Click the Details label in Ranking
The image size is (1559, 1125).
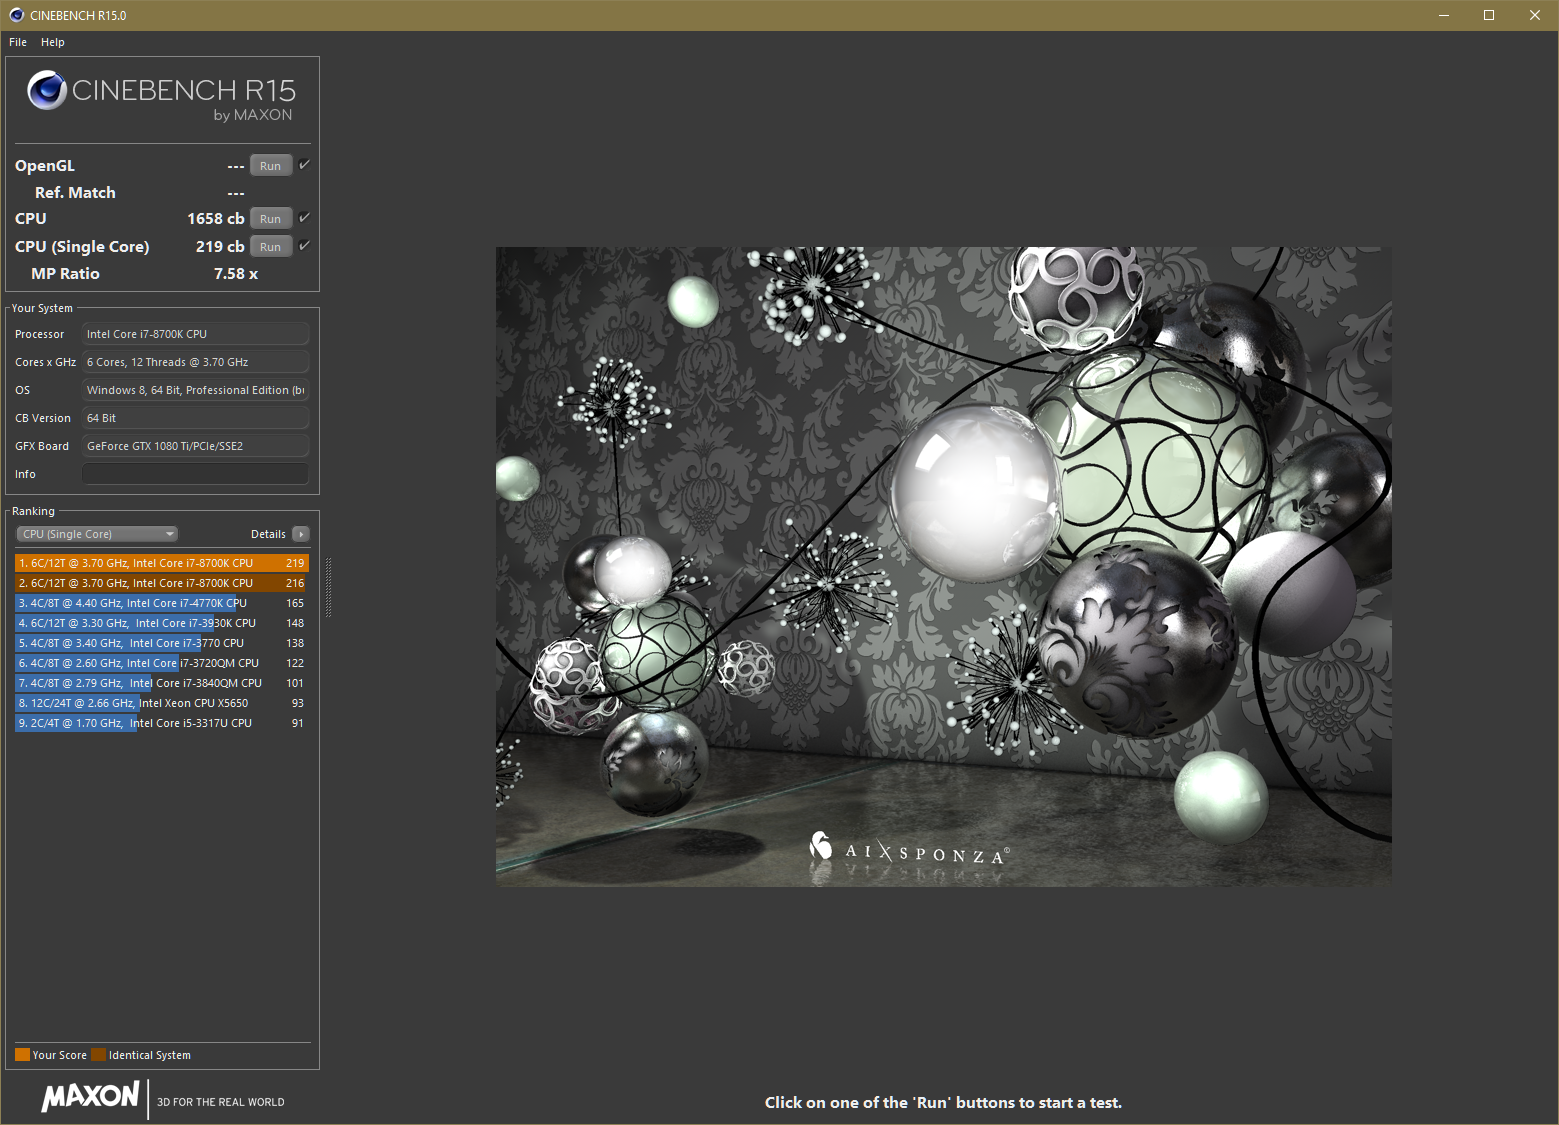pos(268,534)
